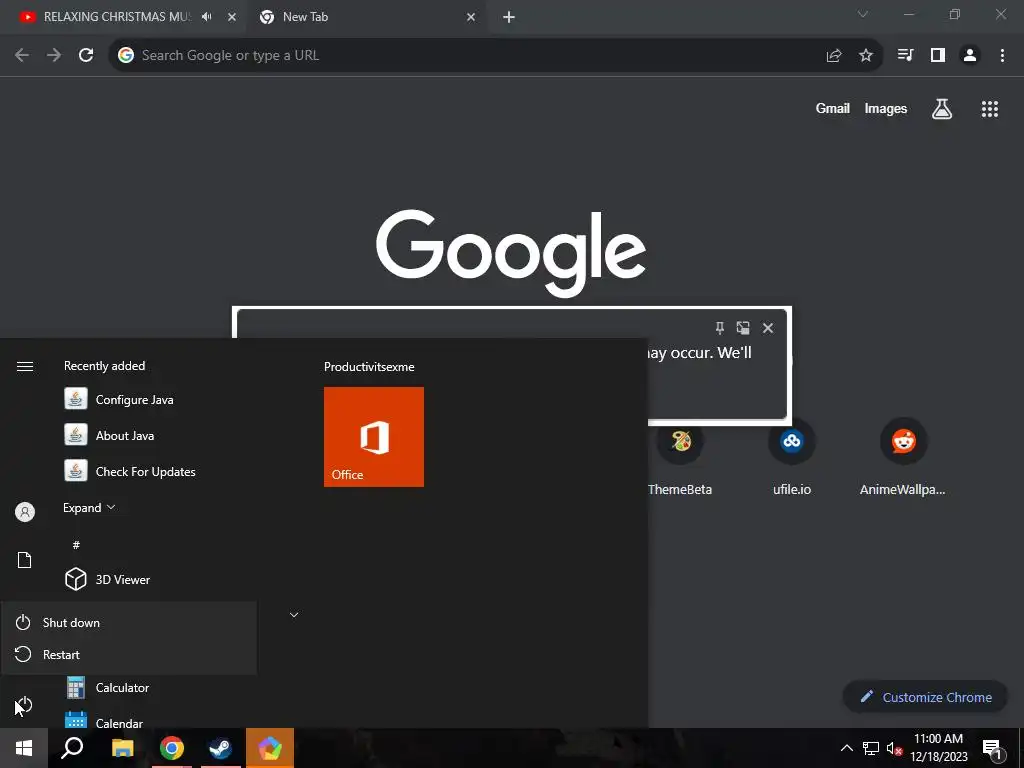Expand folder chevron in app list
This screenshot has width=1024, height=768.
coord(294,615)
